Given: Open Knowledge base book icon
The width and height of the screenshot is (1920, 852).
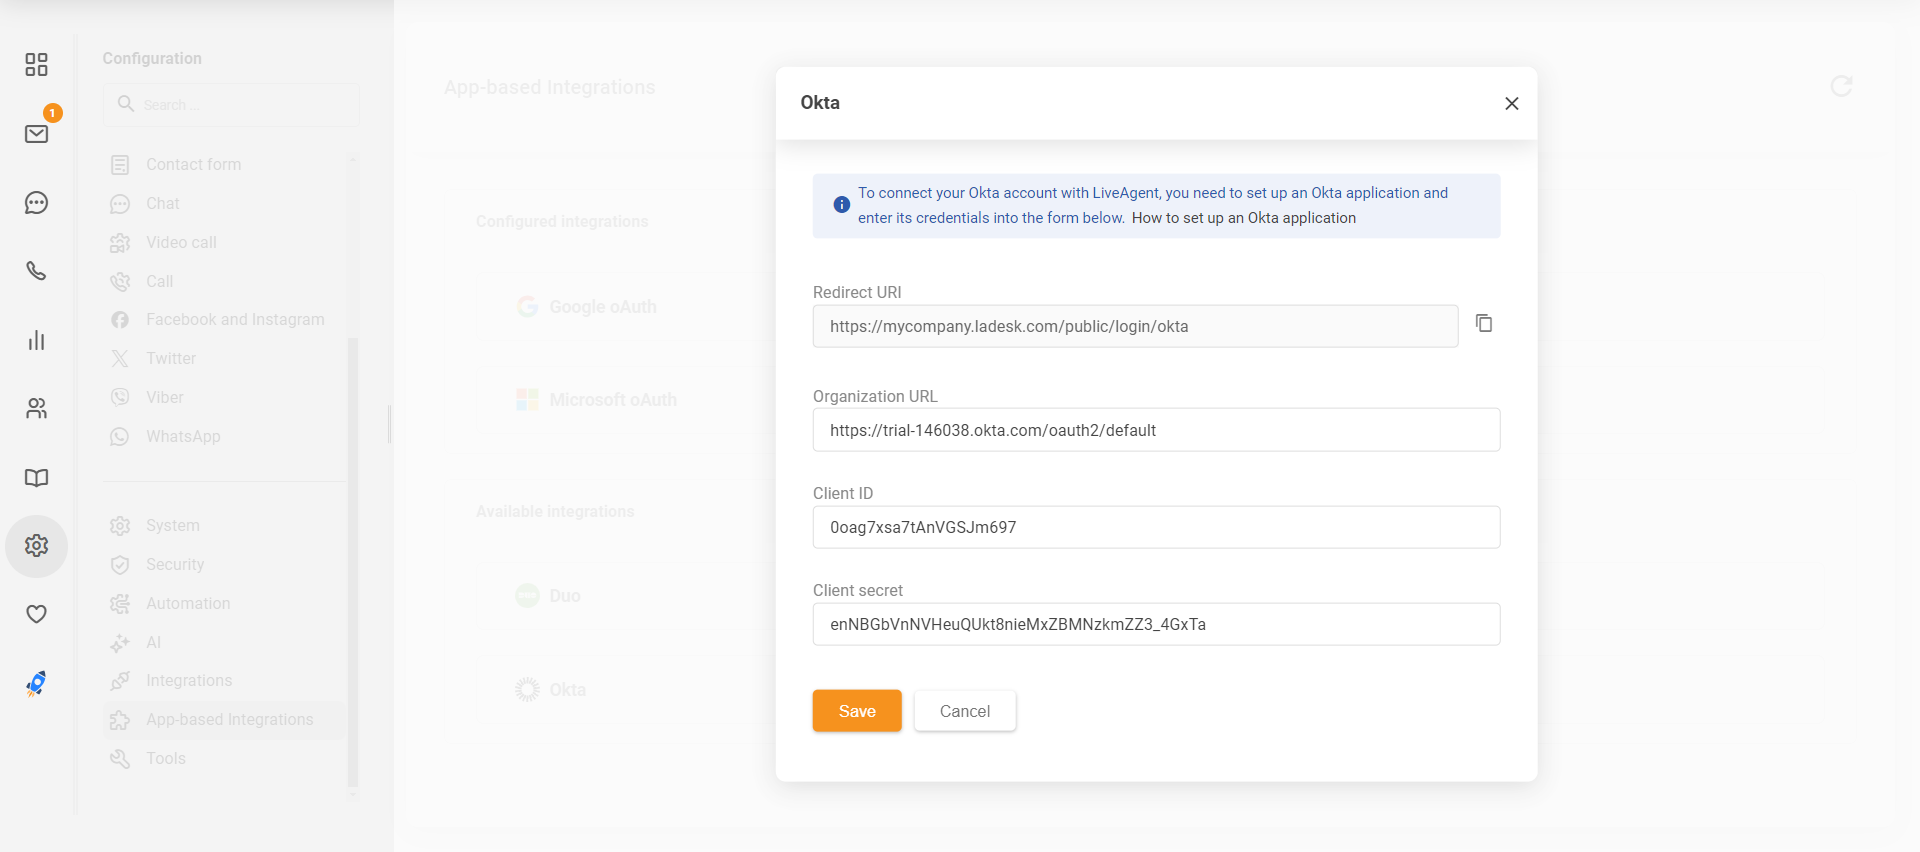Looking at the screenshot, I should [37, 478].
